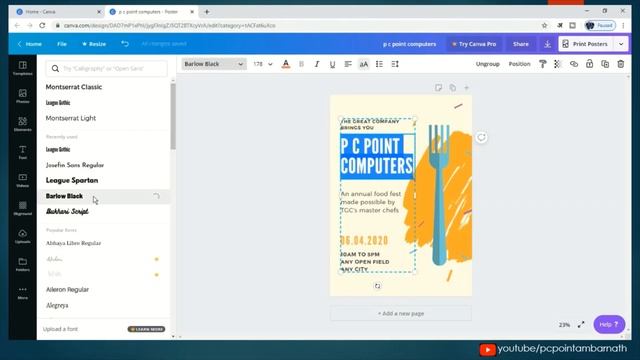Toggle bold formatting
The image size is (640, 360).
point(301,64)
